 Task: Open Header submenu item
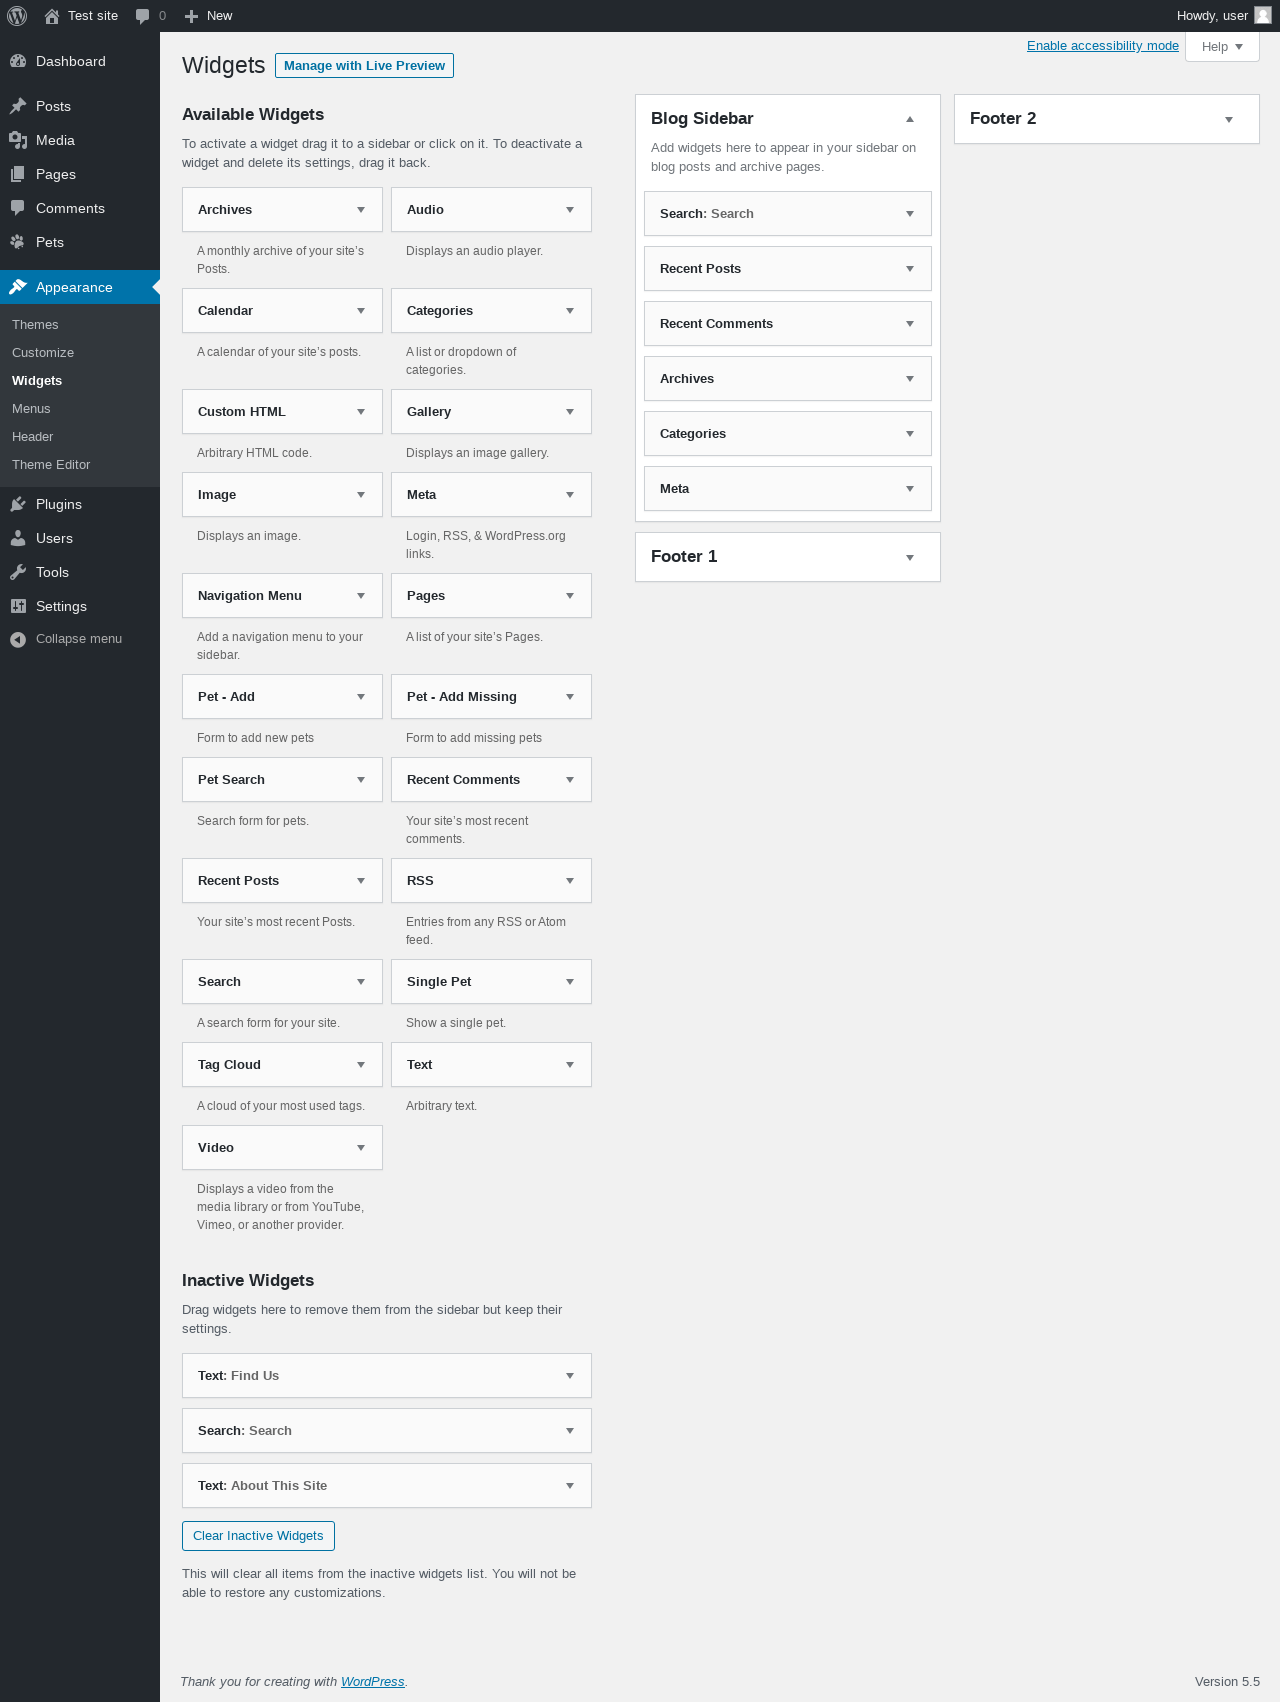click(x=33, y=437)
